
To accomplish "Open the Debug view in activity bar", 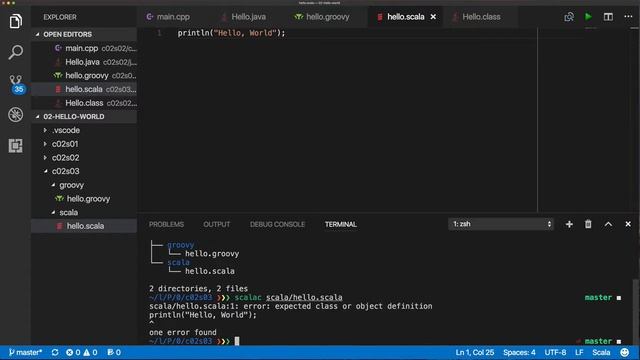I will pos(16,115).
